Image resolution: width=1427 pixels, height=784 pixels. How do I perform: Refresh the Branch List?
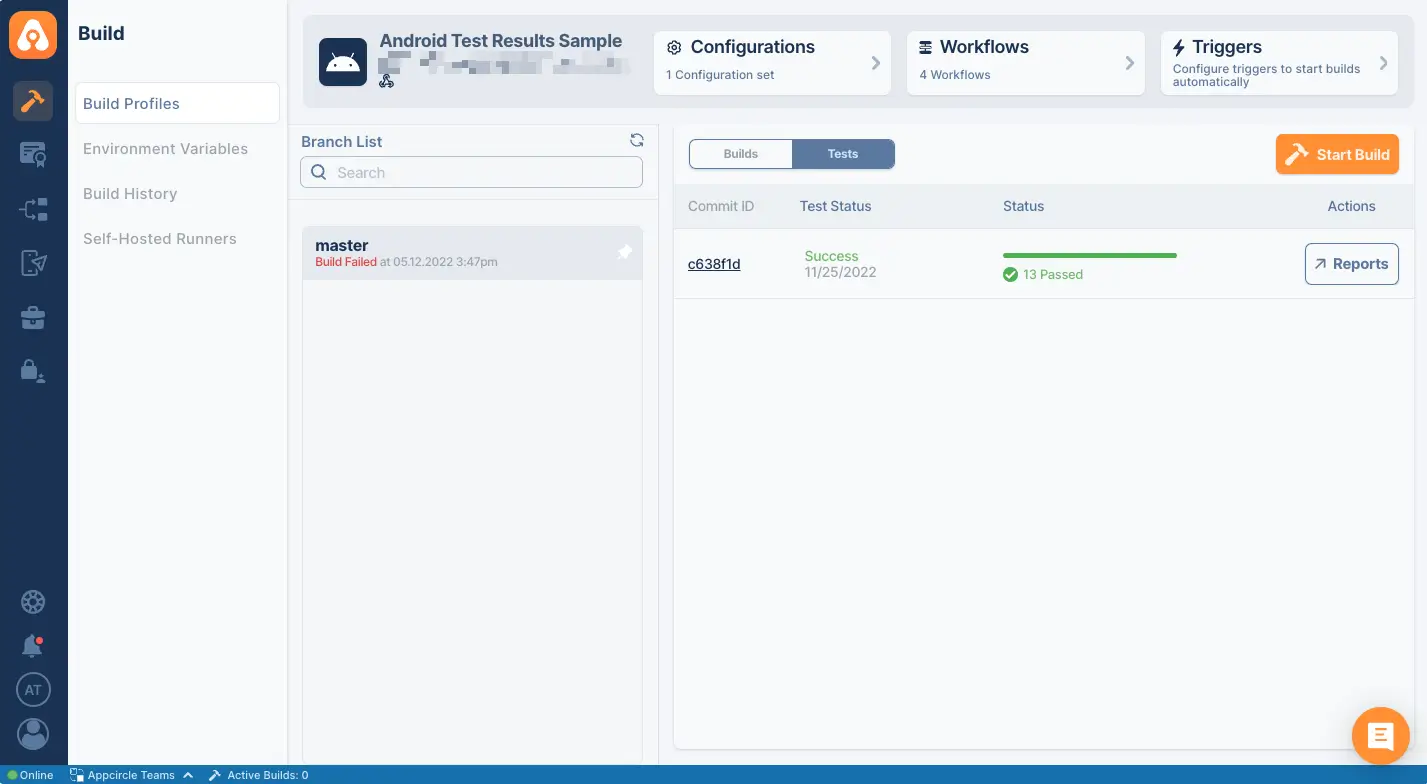(636, 141)
